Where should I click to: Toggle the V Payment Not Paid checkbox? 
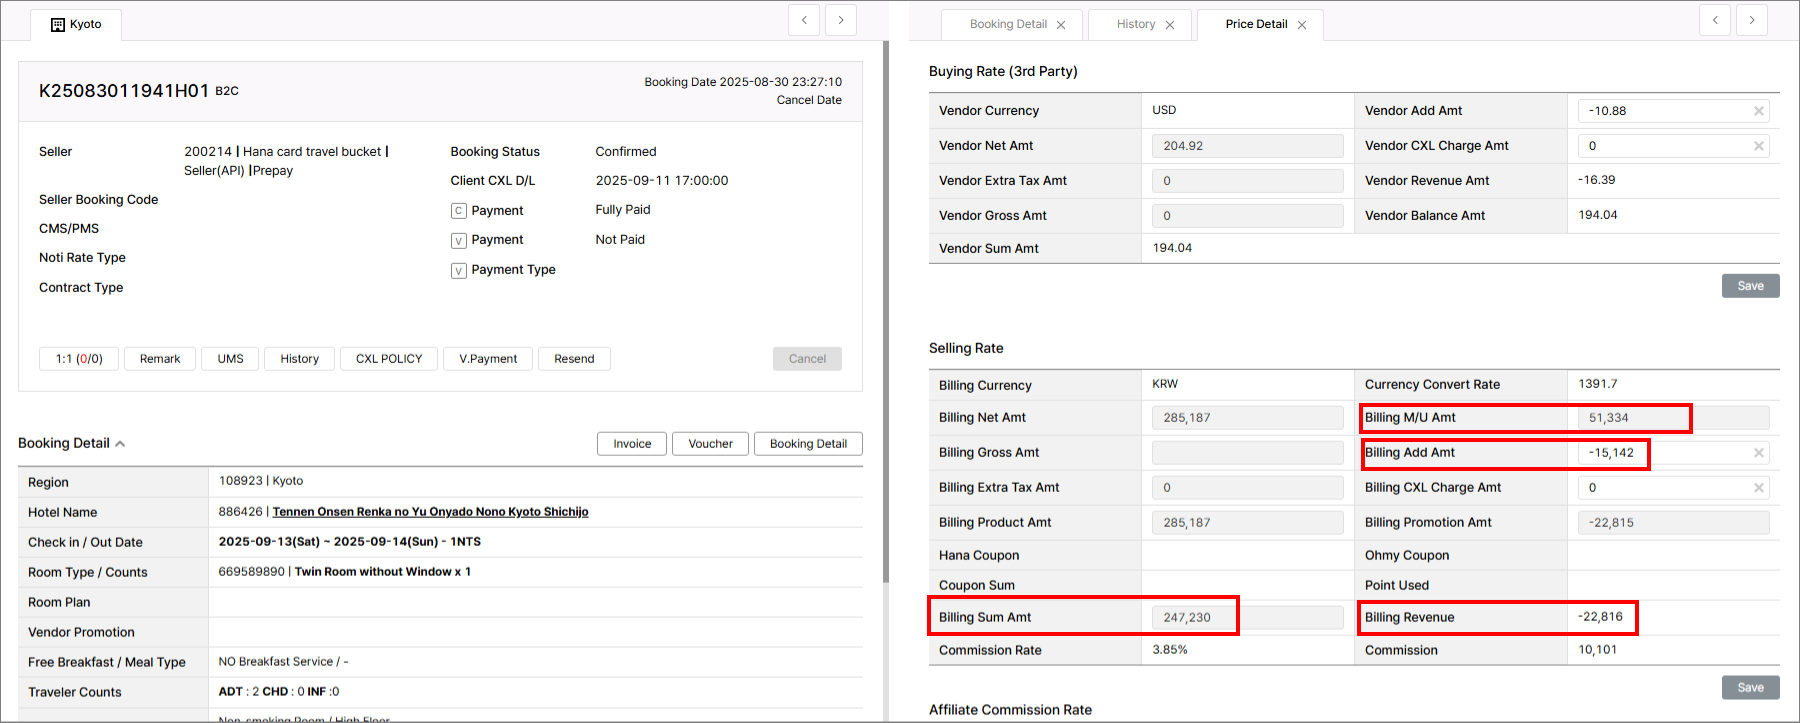click(x=459, y=241)
